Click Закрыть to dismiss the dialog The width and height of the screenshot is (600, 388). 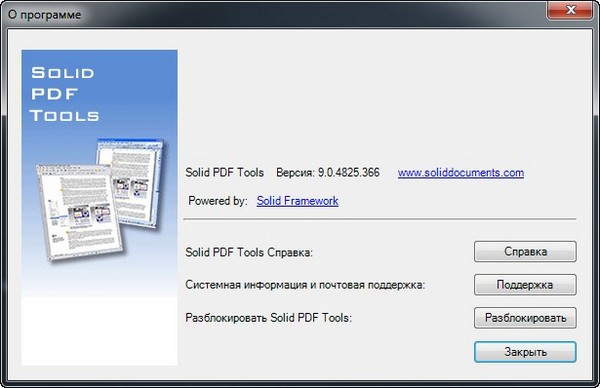tap(525, 352)
